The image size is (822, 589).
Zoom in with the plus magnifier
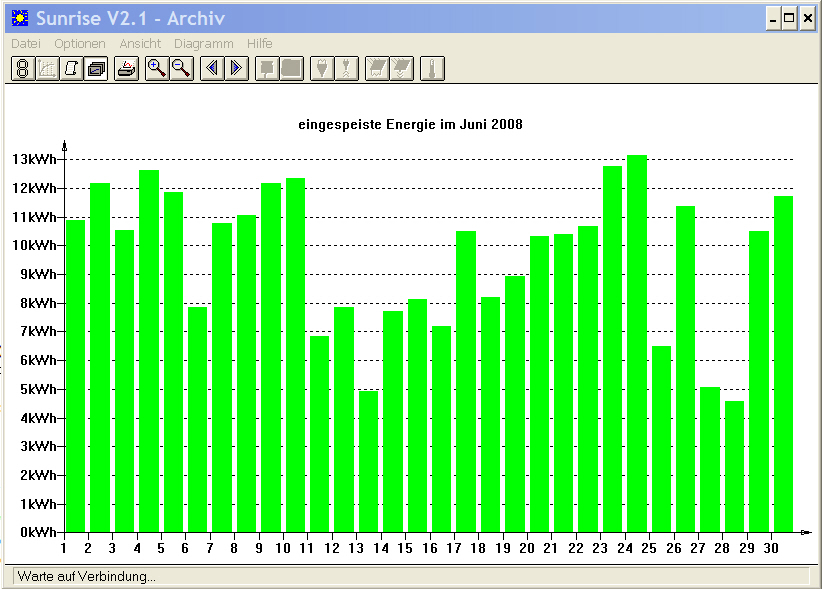coord(157,69)
